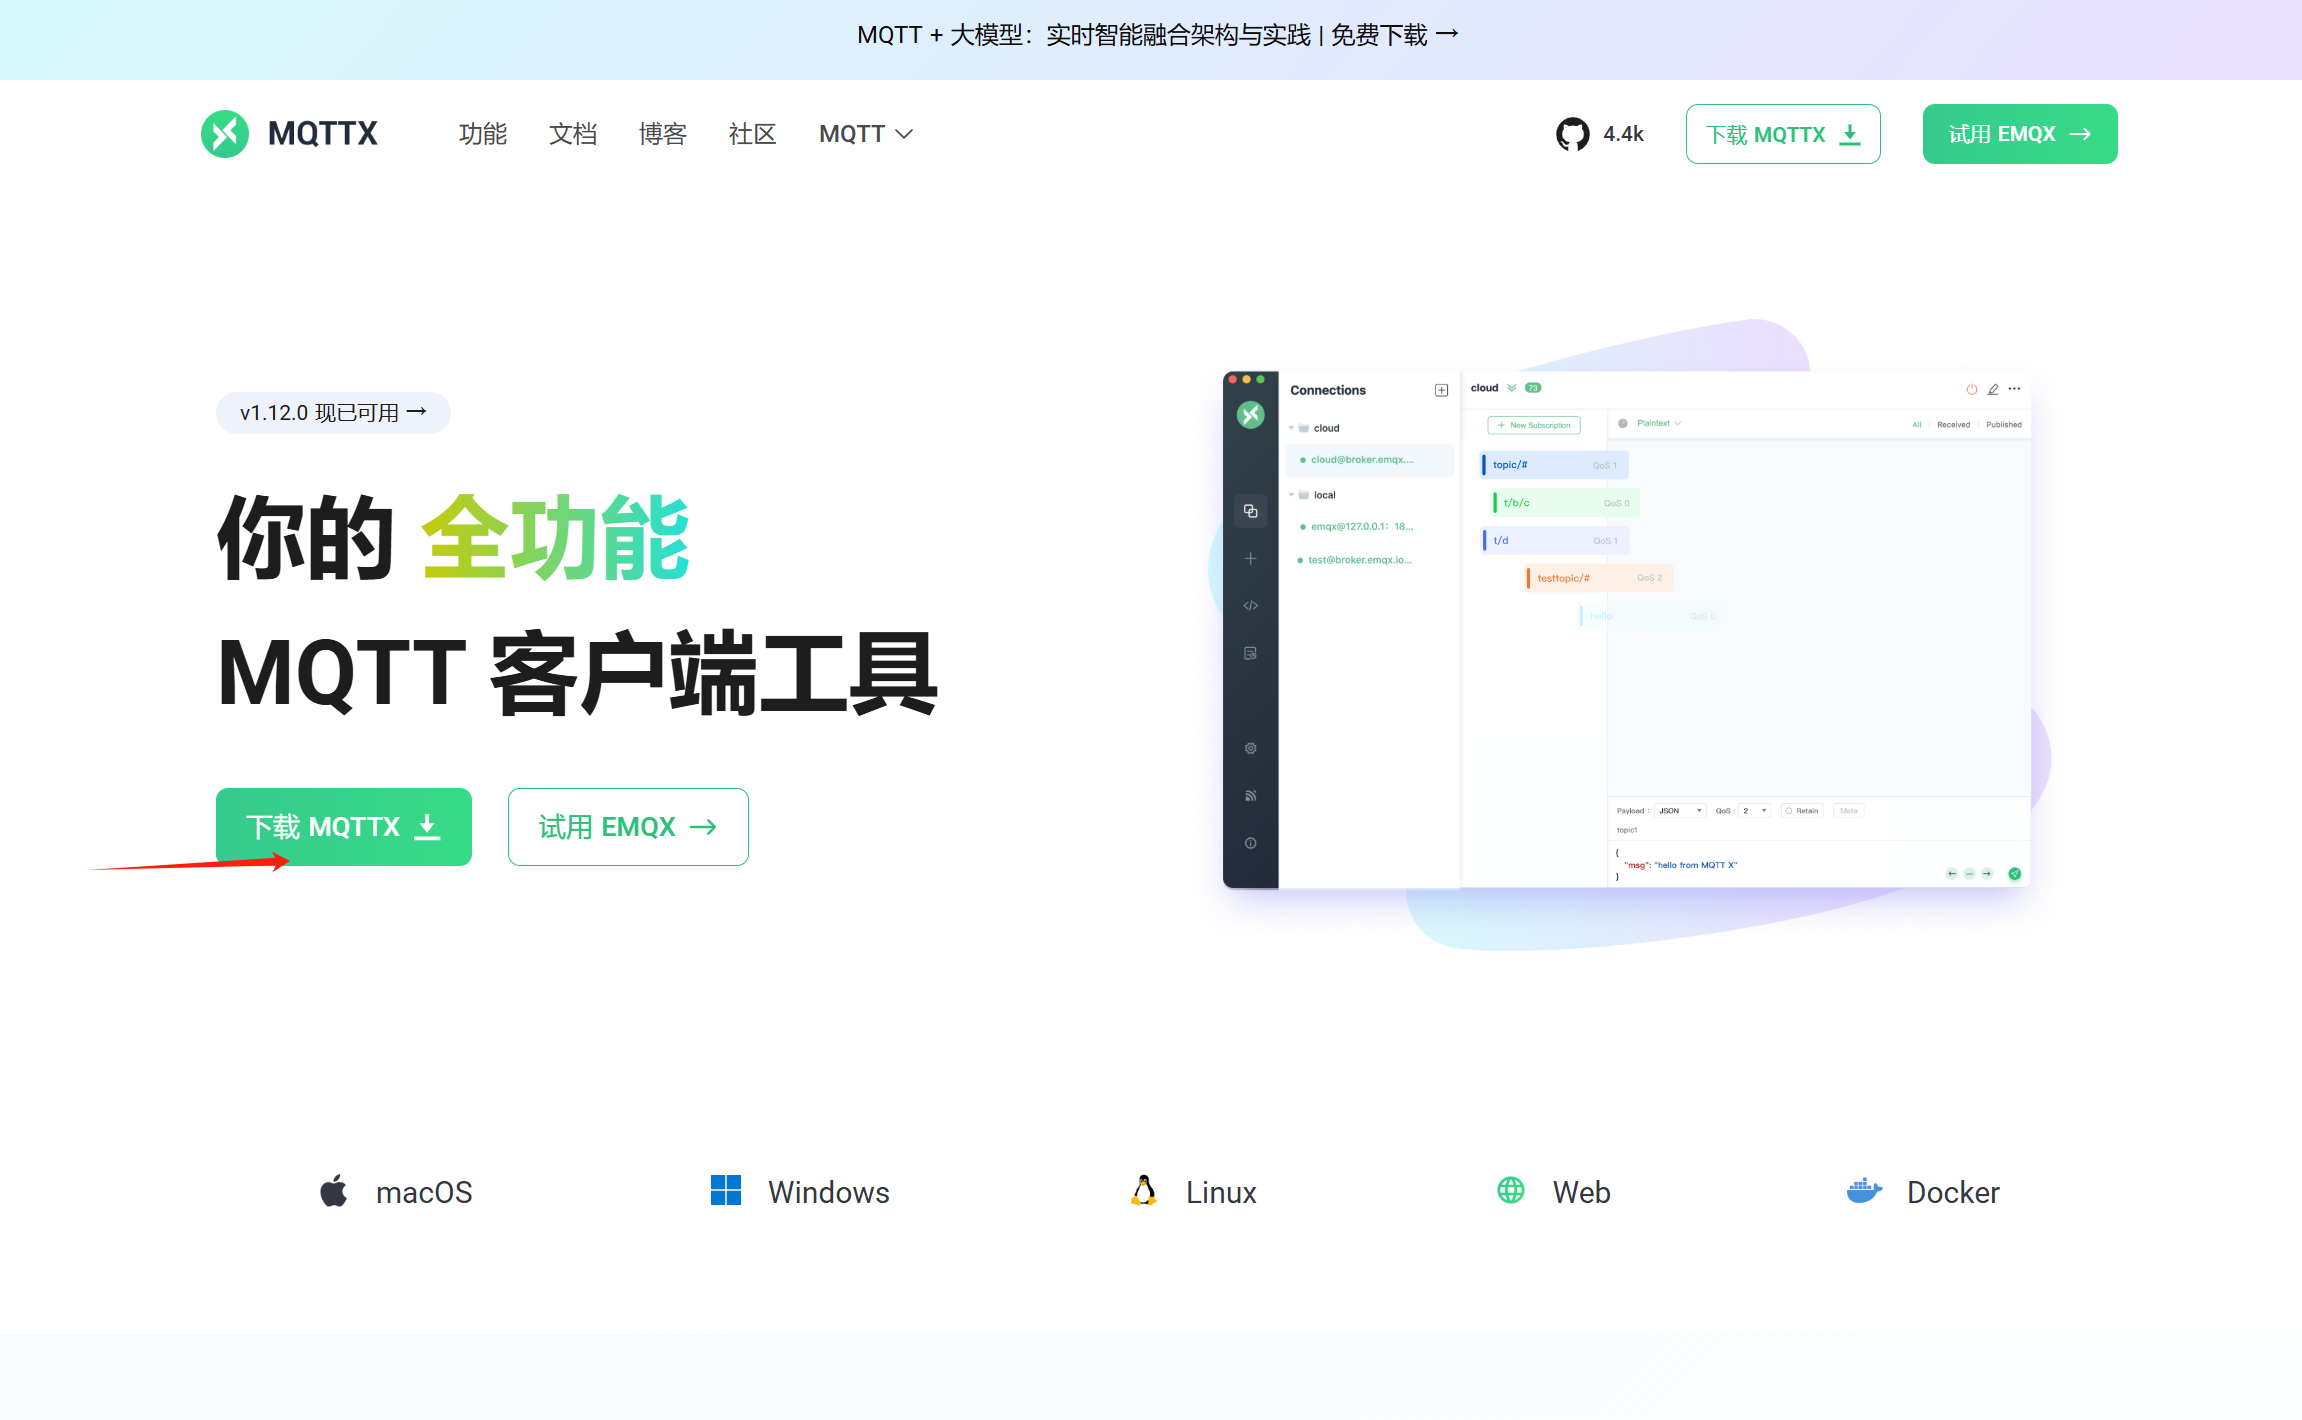Click the gray circle beside Plaintext
The image size is (2302, 1420).
[1622, 423]
